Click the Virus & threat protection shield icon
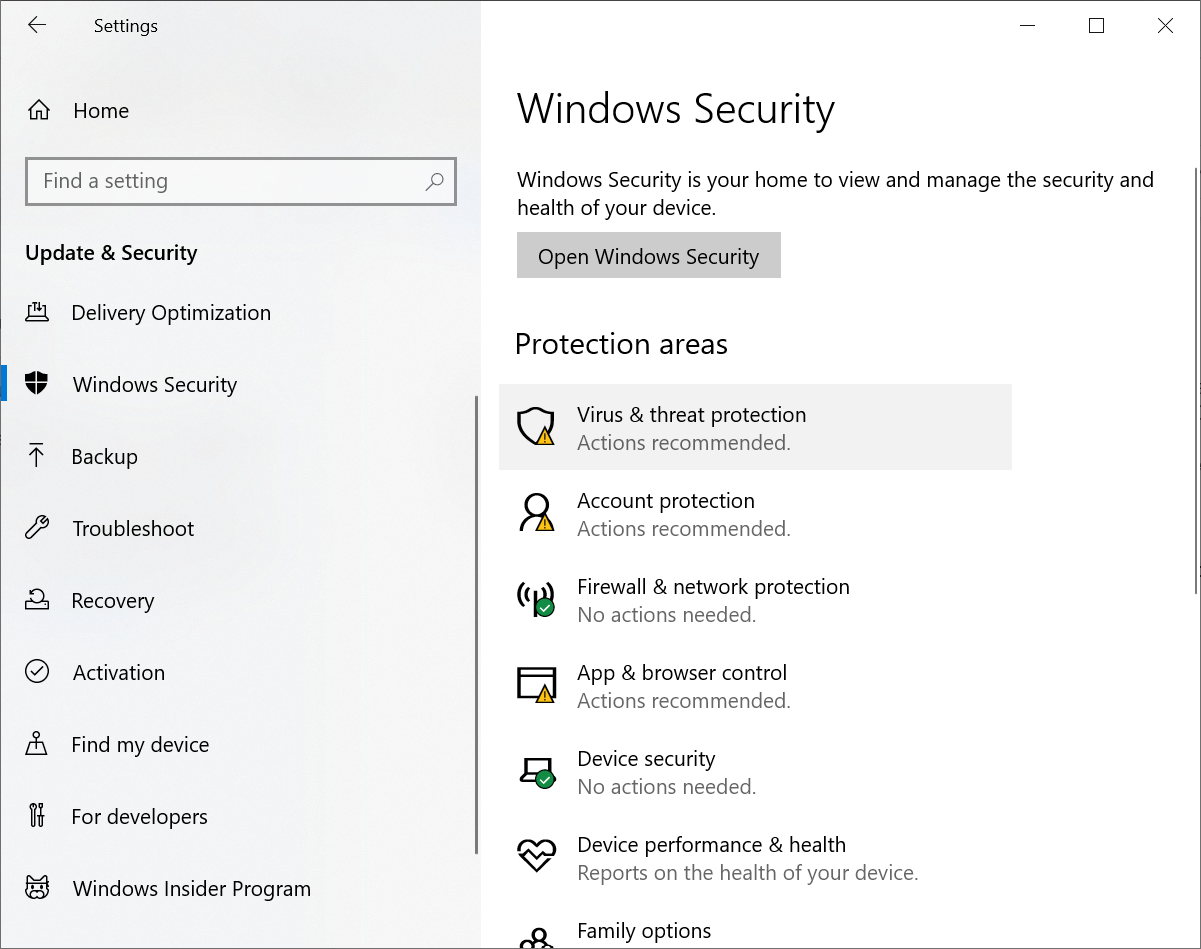The image size is (1201, 949). click(x=535, y=427)
